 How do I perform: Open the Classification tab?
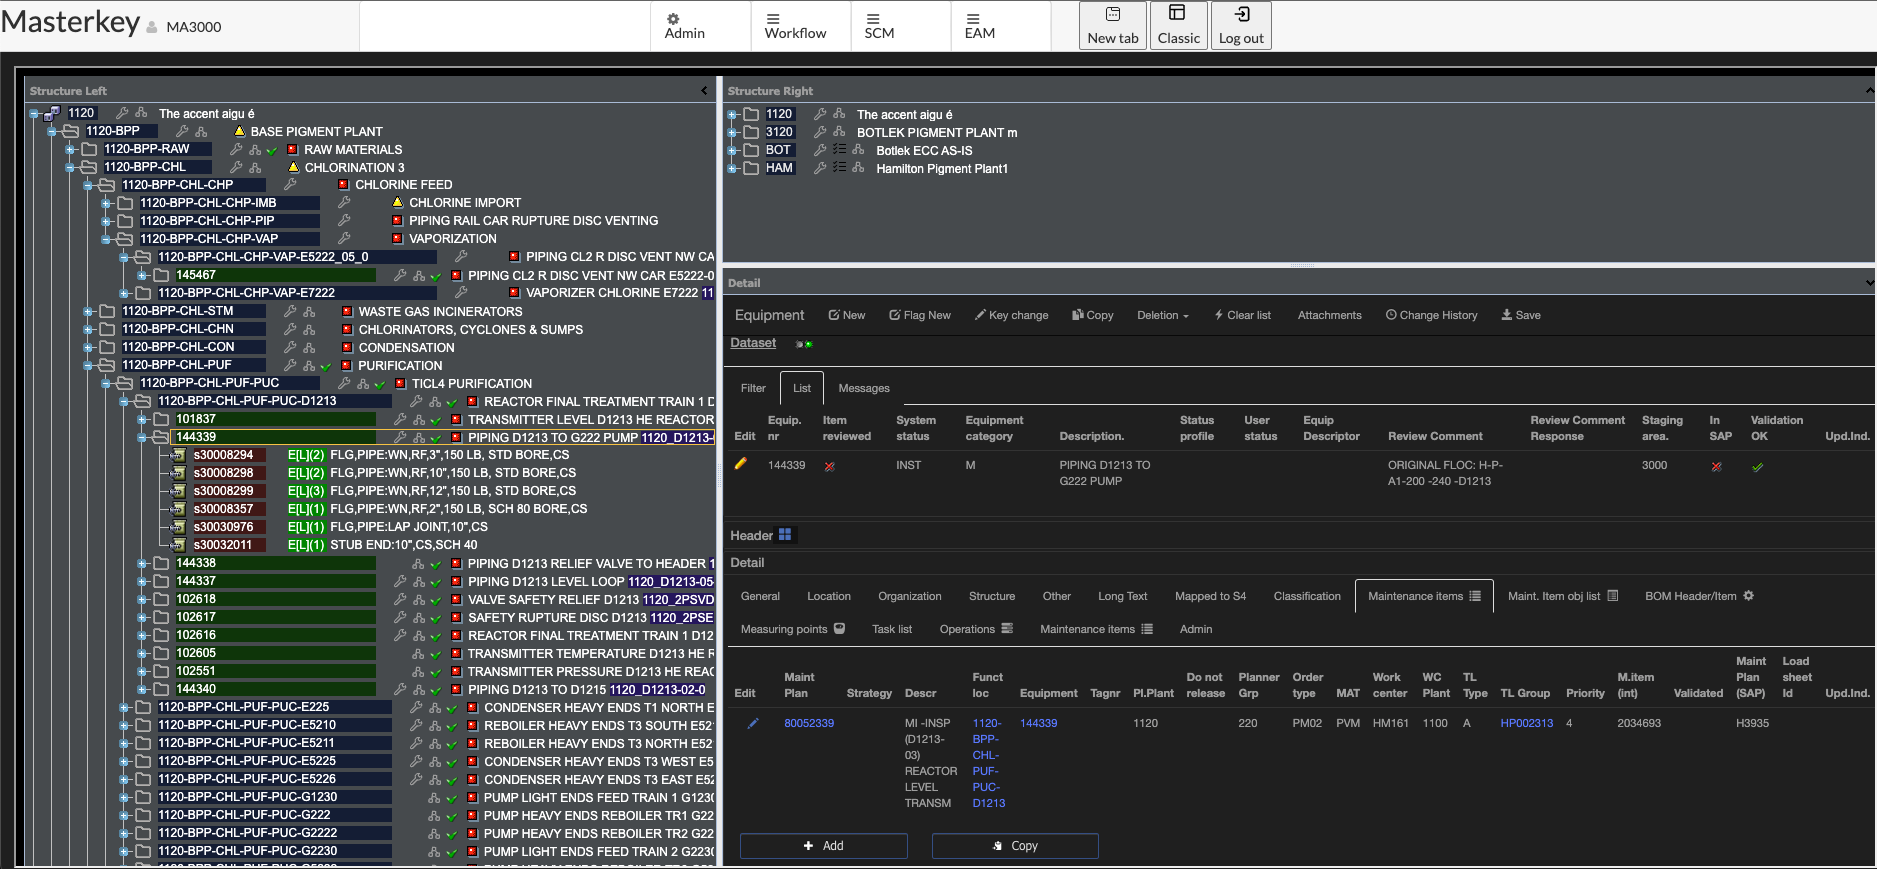point(1306,596)
